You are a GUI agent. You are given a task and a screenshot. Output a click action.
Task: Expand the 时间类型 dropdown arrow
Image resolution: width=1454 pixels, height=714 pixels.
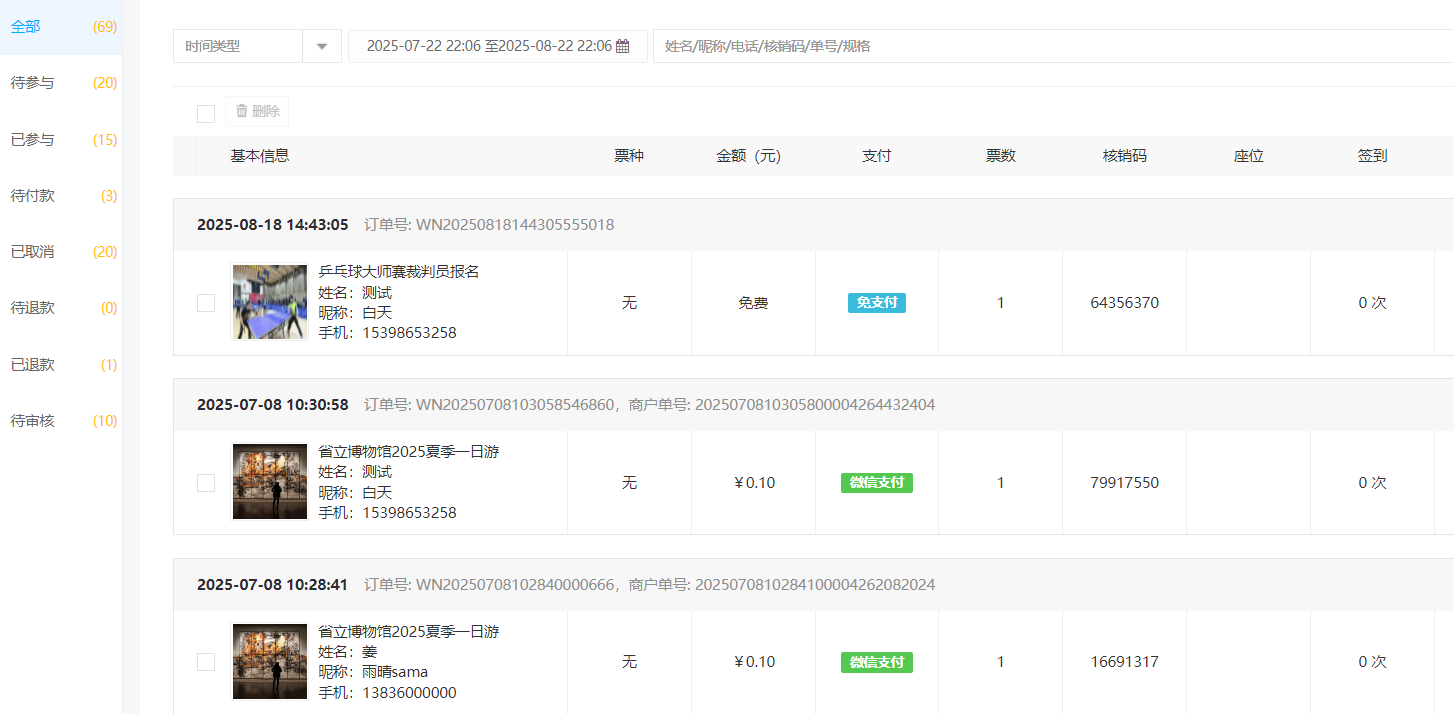[322, 46]
